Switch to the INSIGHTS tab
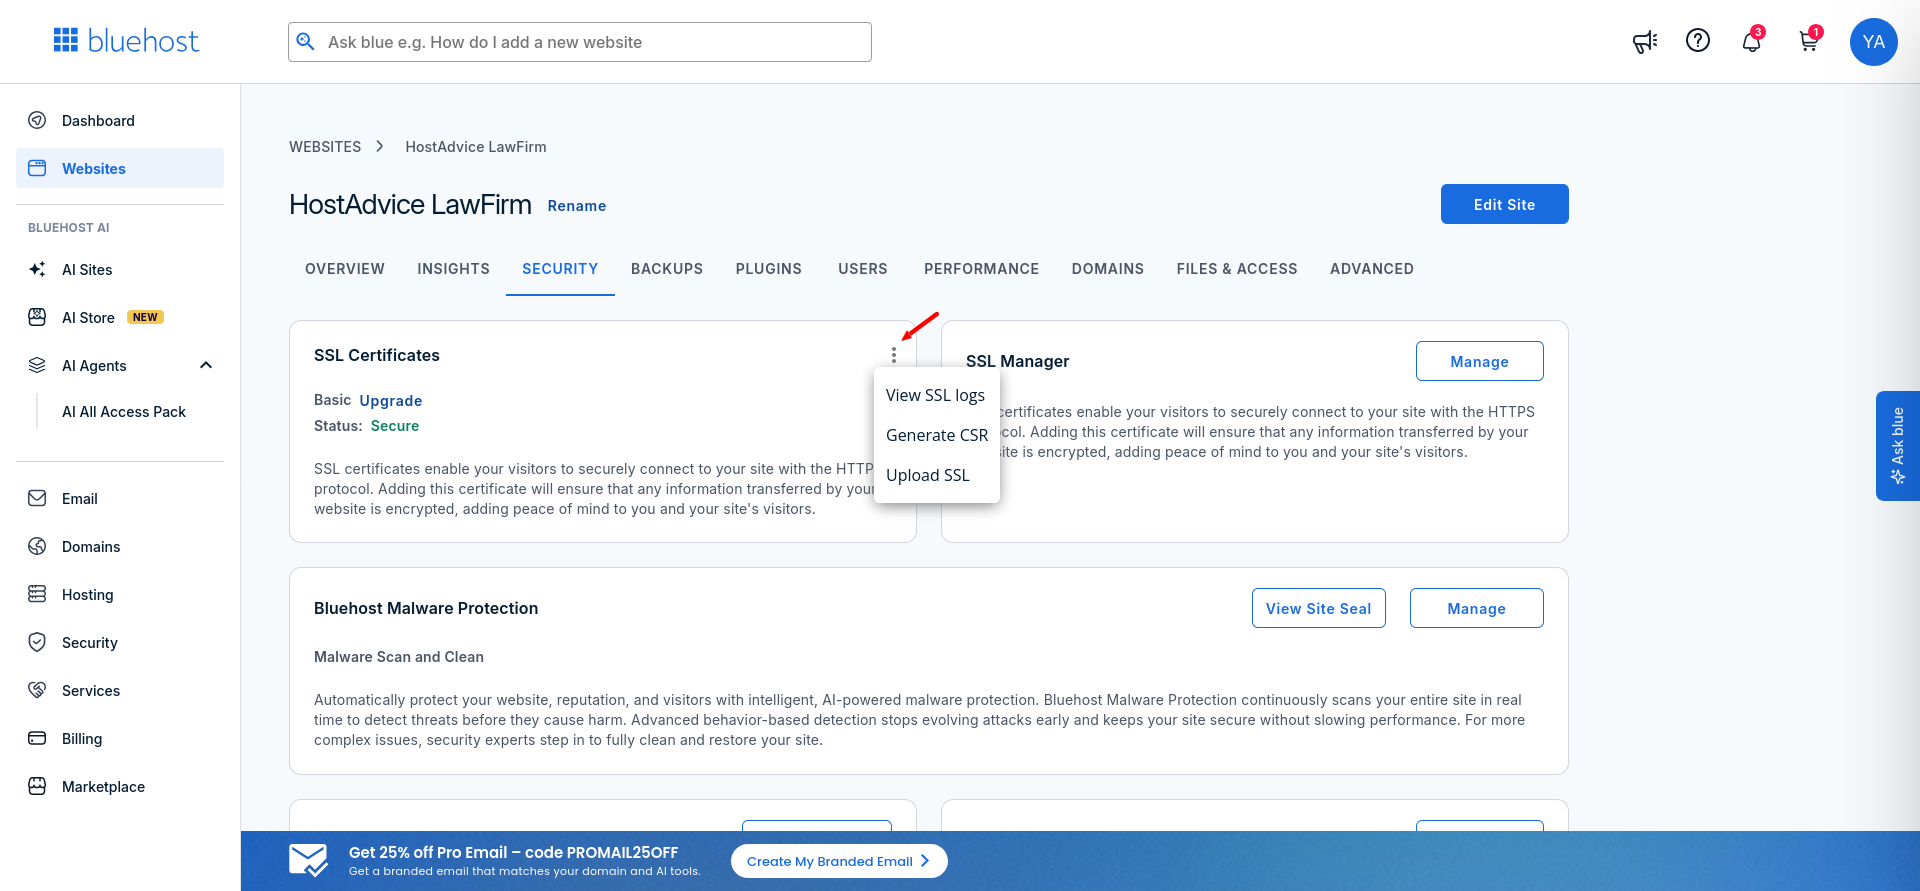Screen dimensions: 1920x891 [453, 269]
